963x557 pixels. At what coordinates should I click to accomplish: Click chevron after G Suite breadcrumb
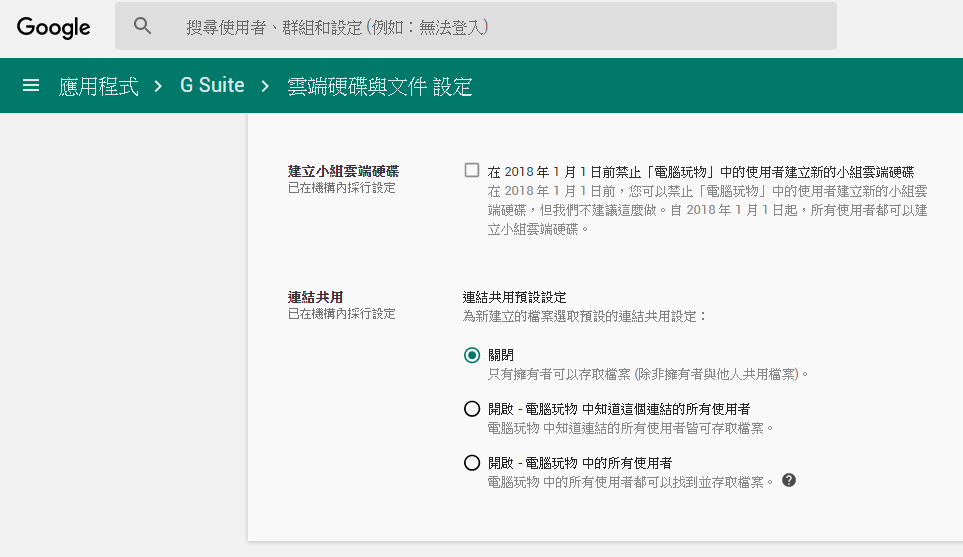pyautogui.click(x=265, y=86)
